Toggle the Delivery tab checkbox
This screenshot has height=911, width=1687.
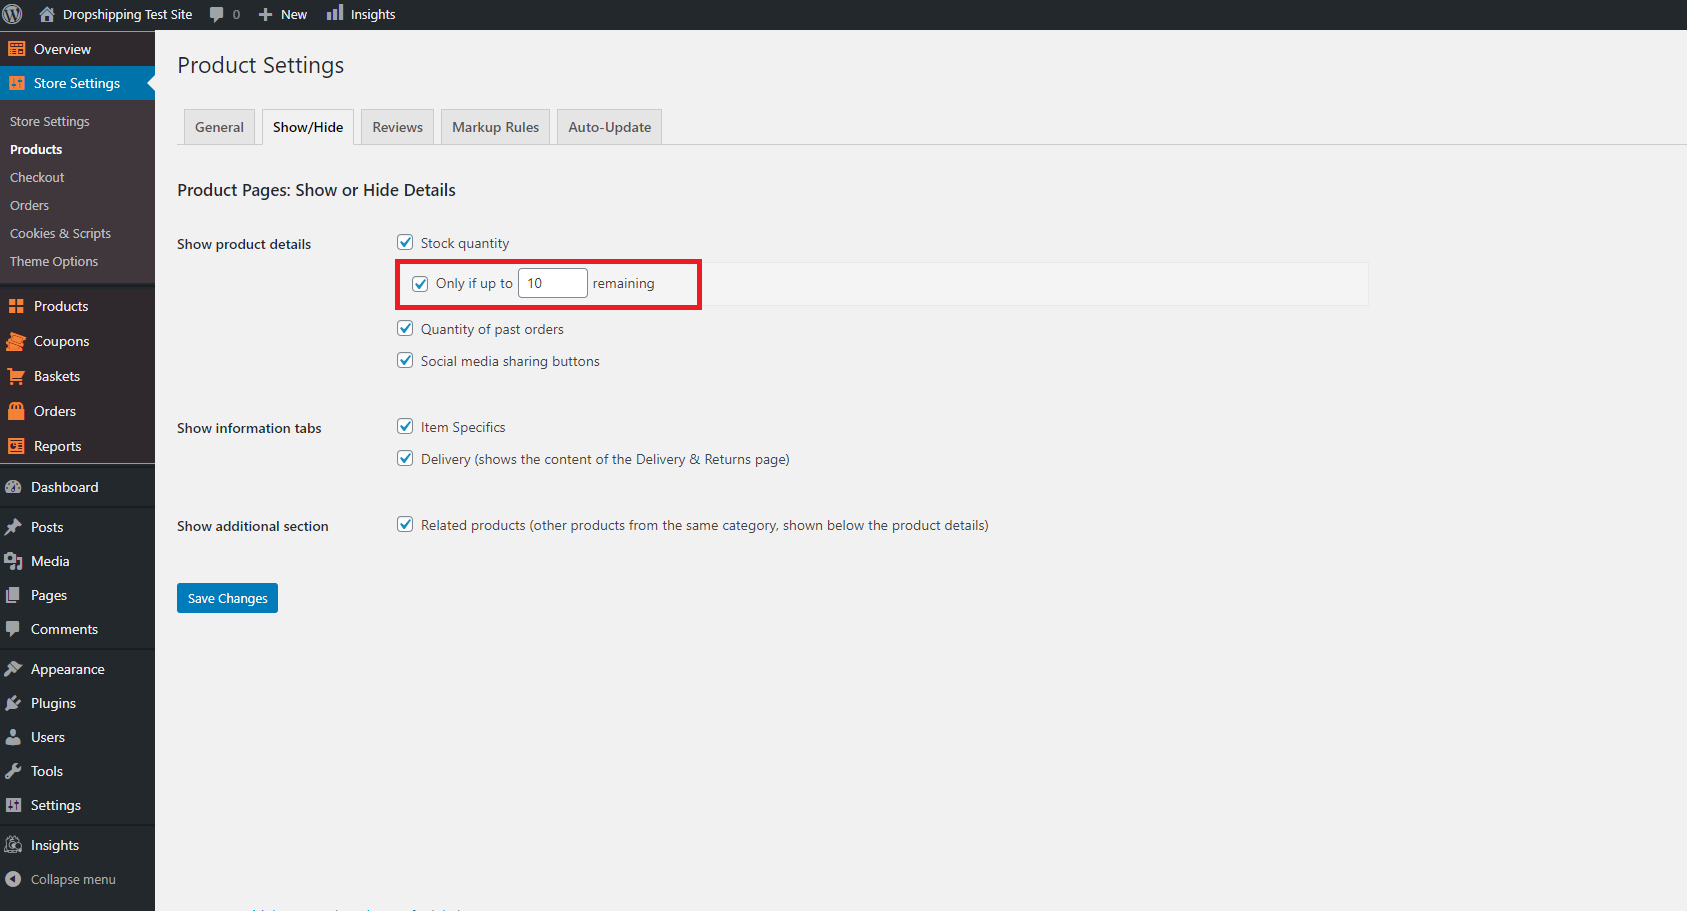(405, 458)
